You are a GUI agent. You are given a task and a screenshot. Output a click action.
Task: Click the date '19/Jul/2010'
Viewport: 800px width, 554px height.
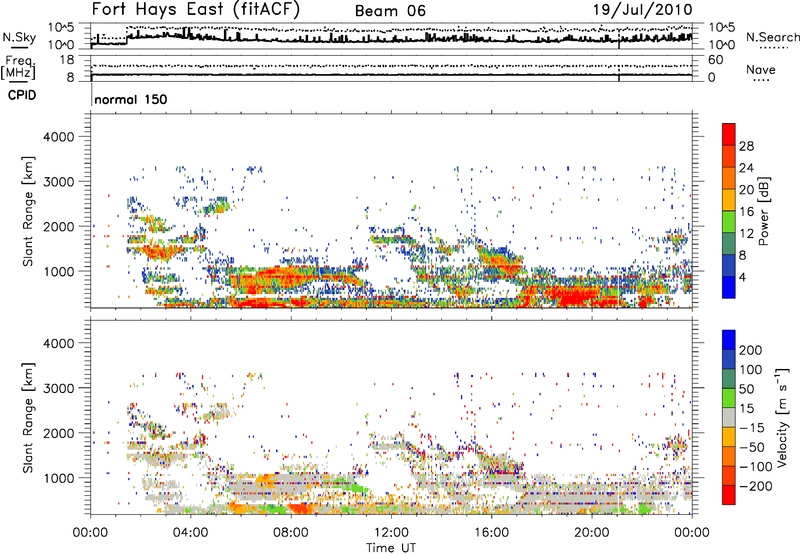click(642, 9)
